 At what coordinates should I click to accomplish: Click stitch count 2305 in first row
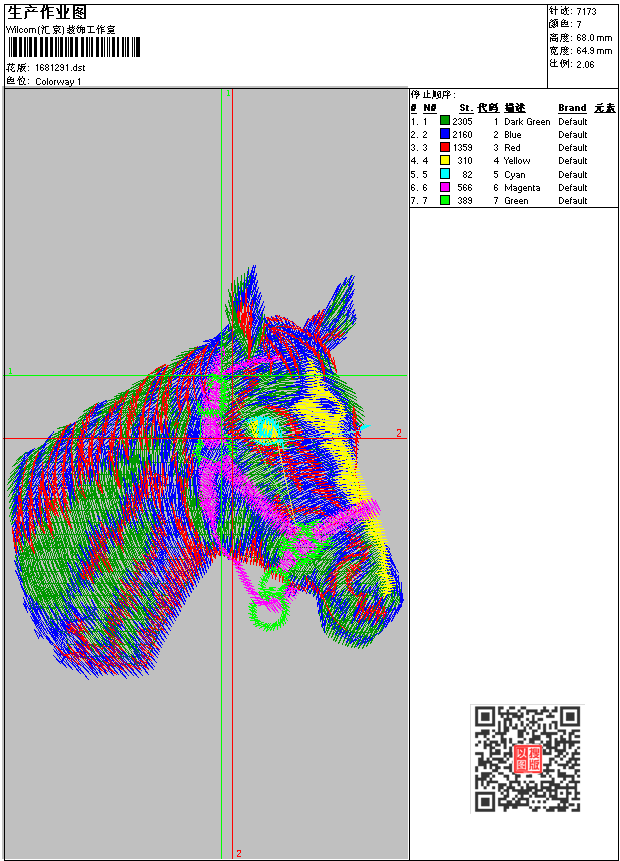(462, 122)
